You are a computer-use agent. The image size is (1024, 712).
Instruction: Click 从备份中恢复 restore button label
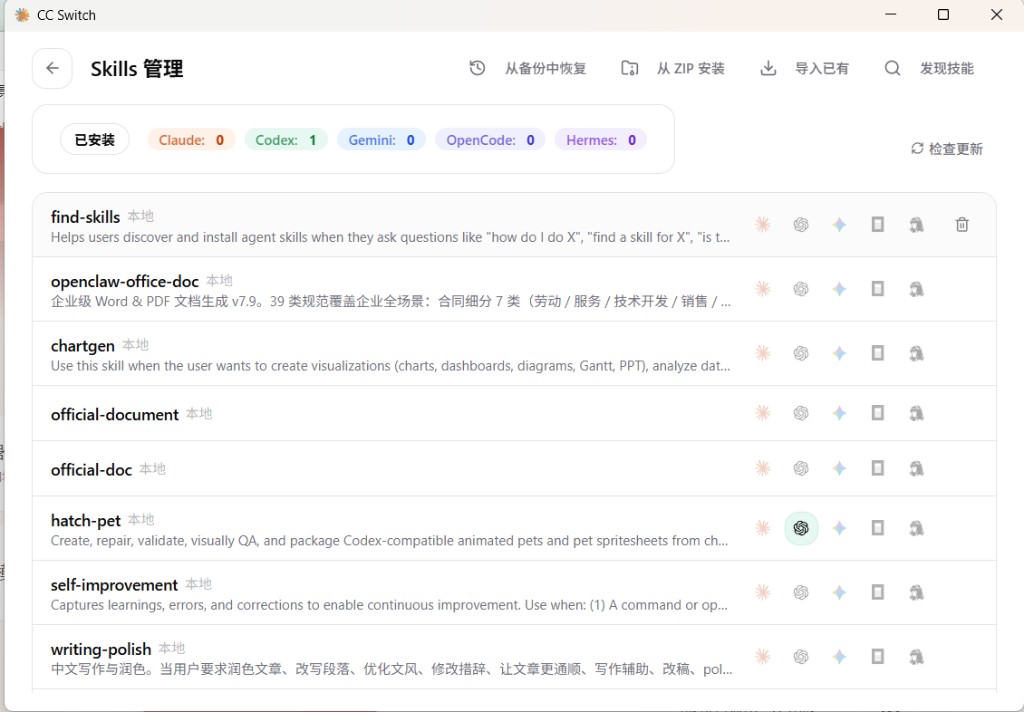click(x=545, y=69)
